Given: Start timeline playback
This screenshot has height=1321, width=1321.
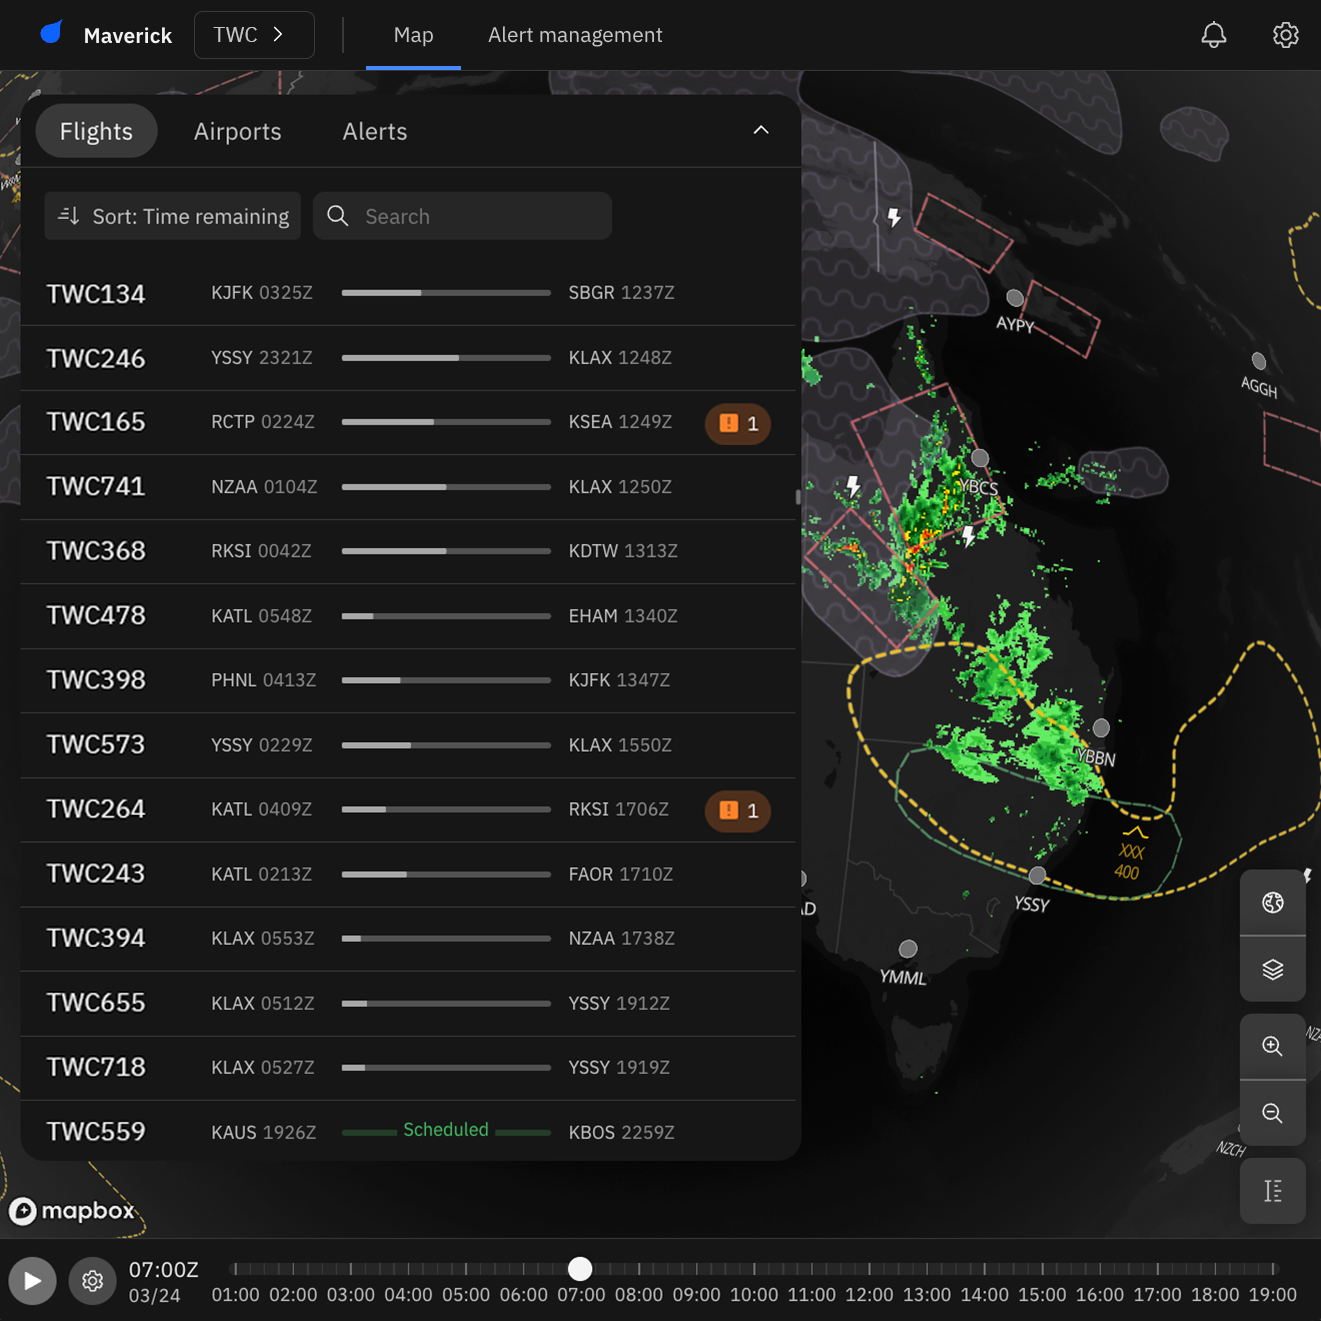Looking at the screenshot, I should point(32,1281).
